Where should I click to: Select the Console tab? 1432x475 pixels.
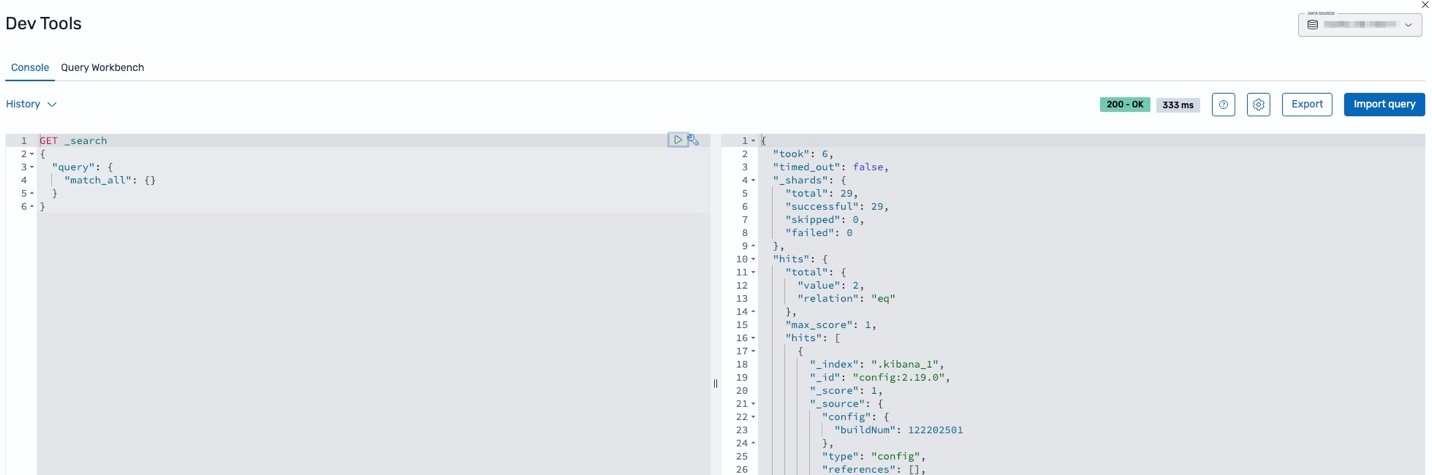point(30,68)
